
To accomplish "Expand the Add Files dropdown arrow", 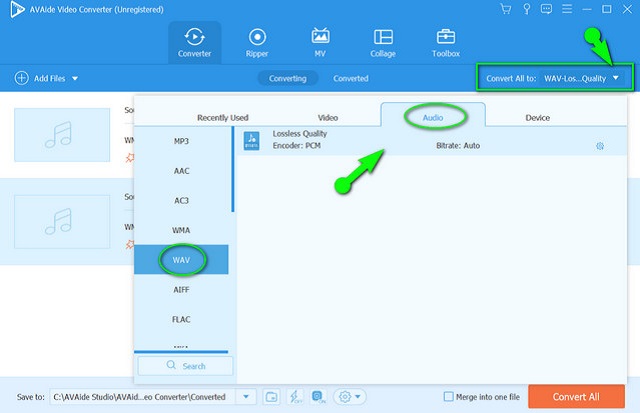I will tap(74, 78).
